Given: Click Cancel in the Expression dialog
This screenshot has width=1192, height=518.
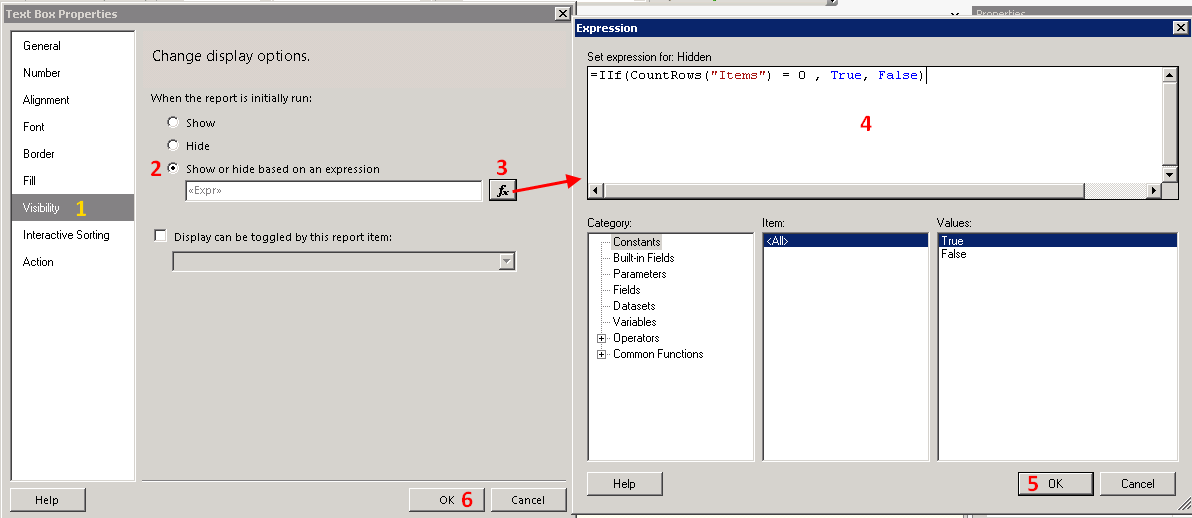Looking at the screenshot, I should pos(1137,484).
